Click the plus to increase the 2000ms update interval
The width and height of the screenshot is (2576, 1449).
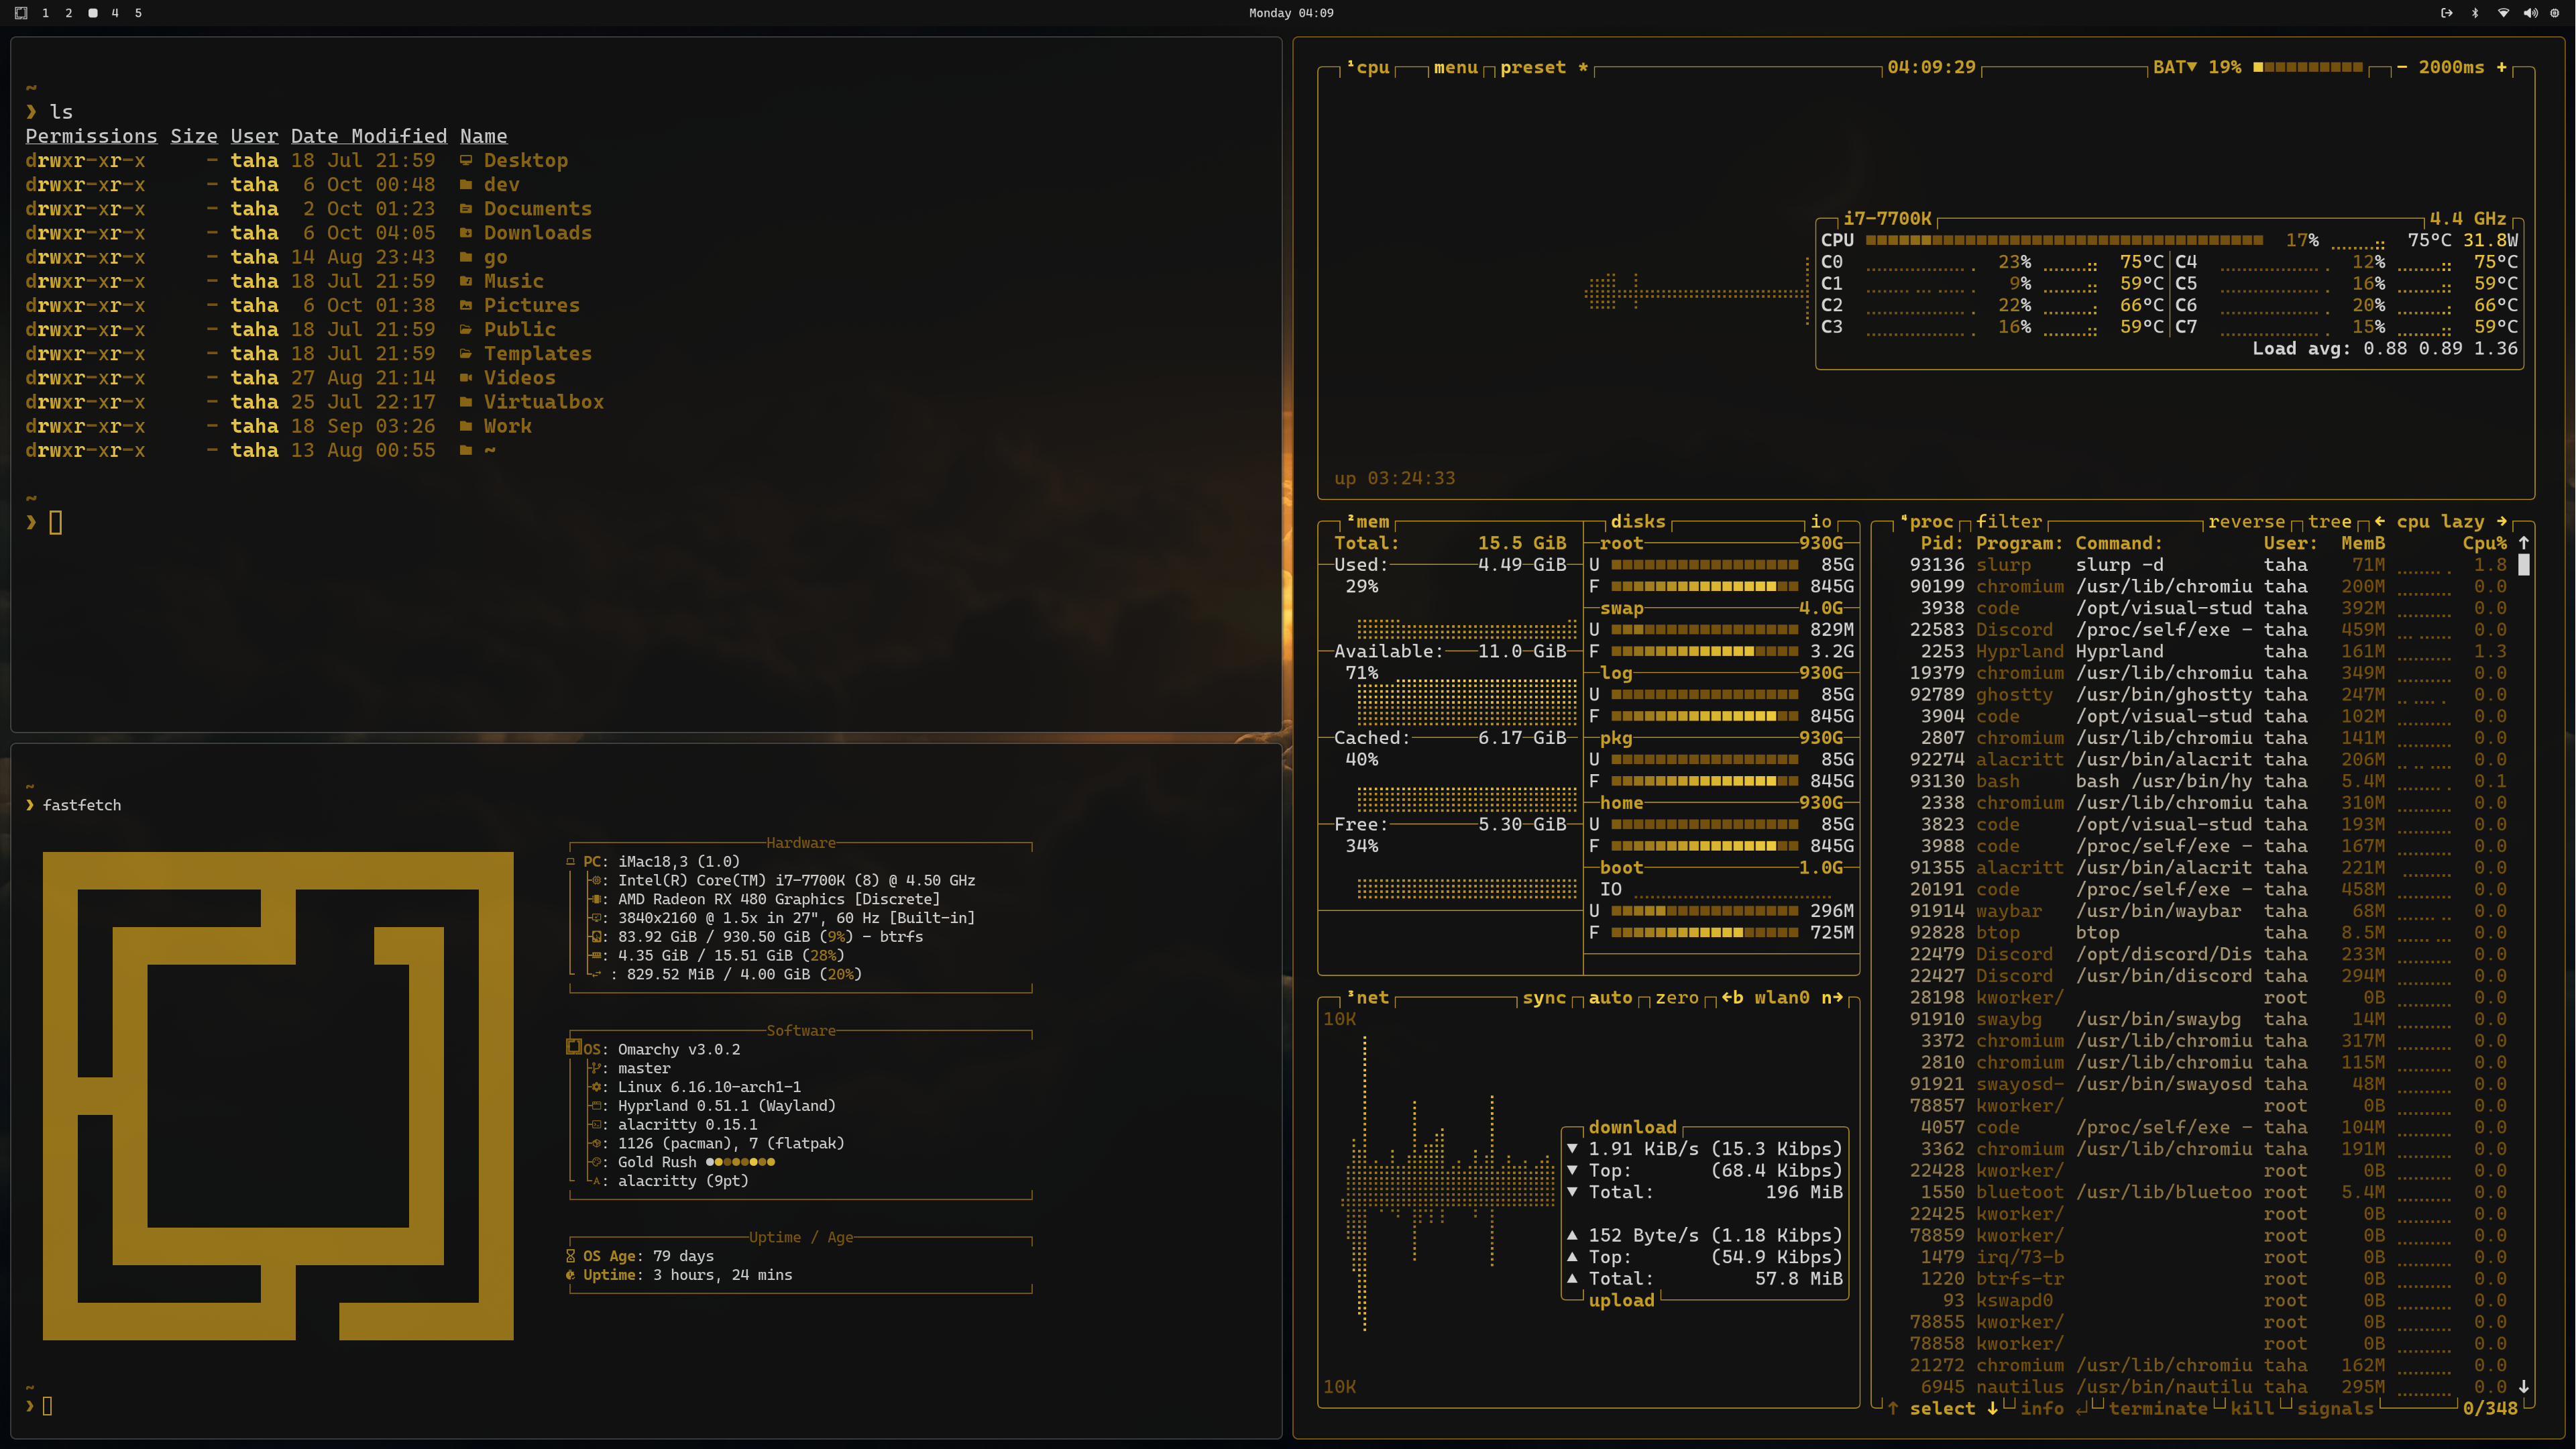pos(2502,67)
